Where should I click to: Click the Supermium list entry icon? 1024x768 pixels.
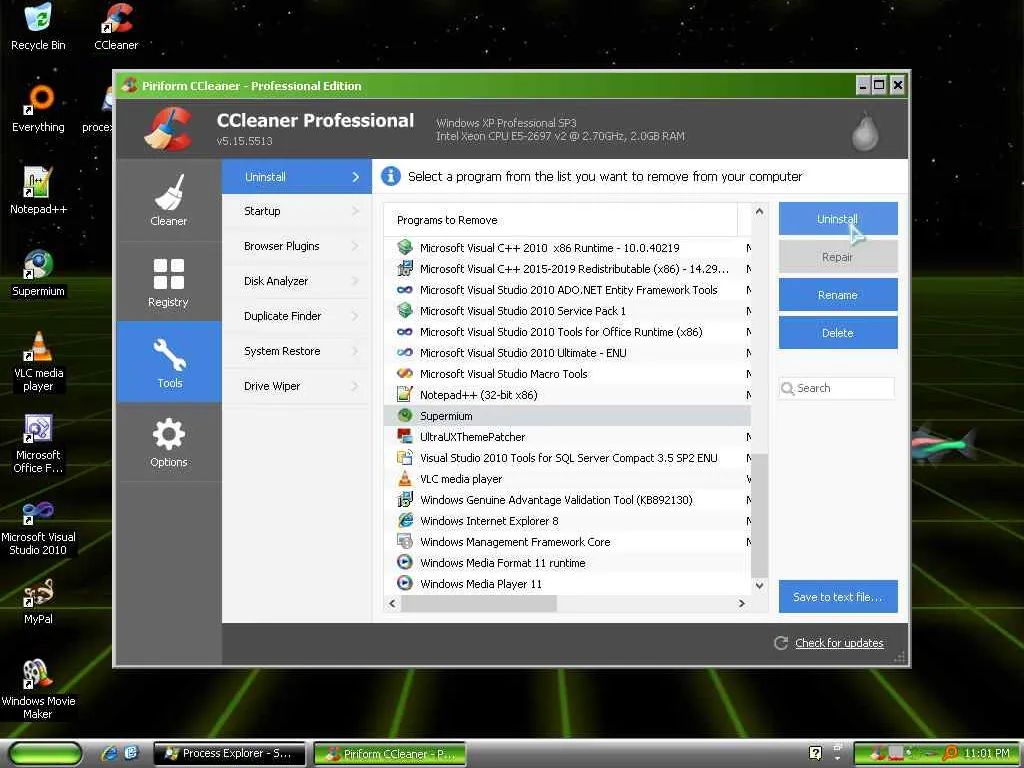click(405, 415)
